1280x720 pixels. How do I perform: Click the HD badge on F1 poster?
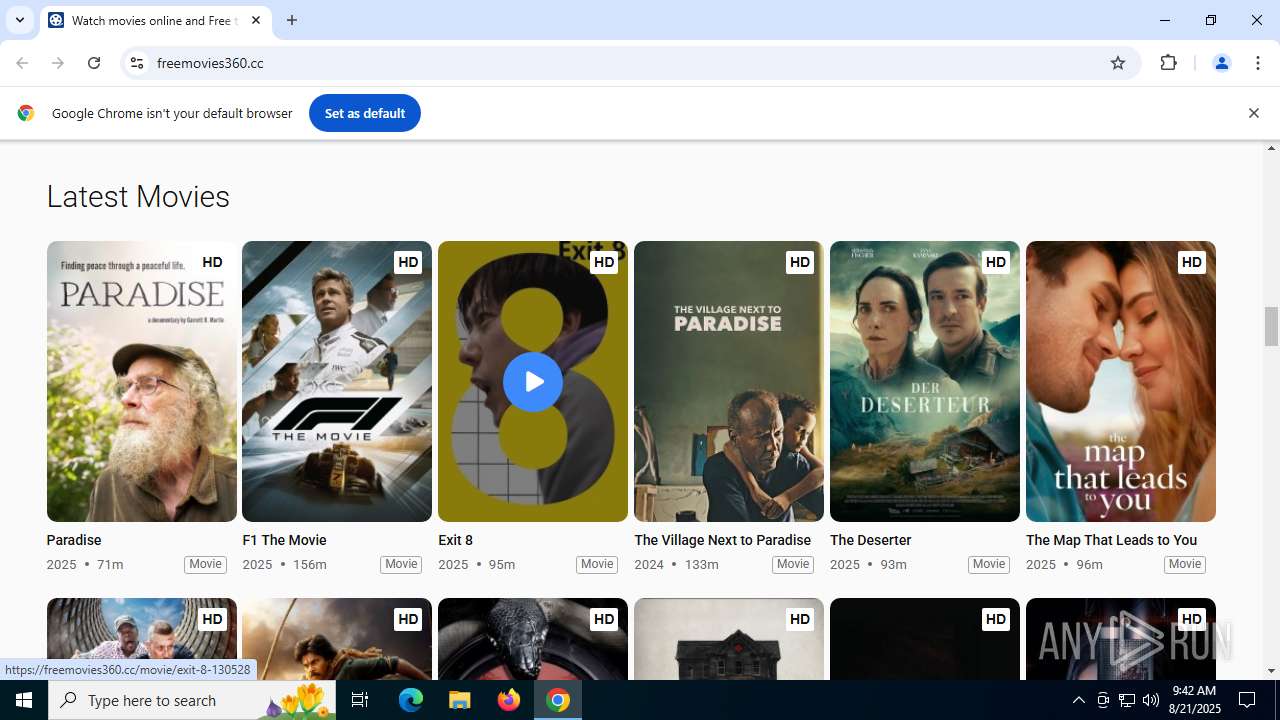tap(408, 262)
